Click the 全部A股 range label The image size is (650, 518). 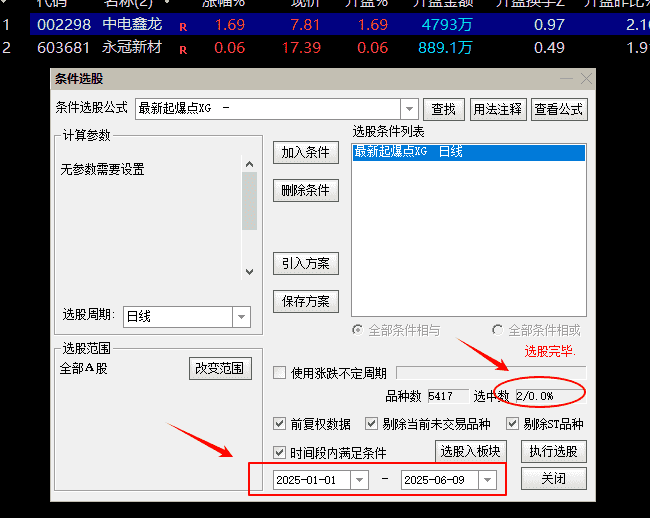coord(84,368)
